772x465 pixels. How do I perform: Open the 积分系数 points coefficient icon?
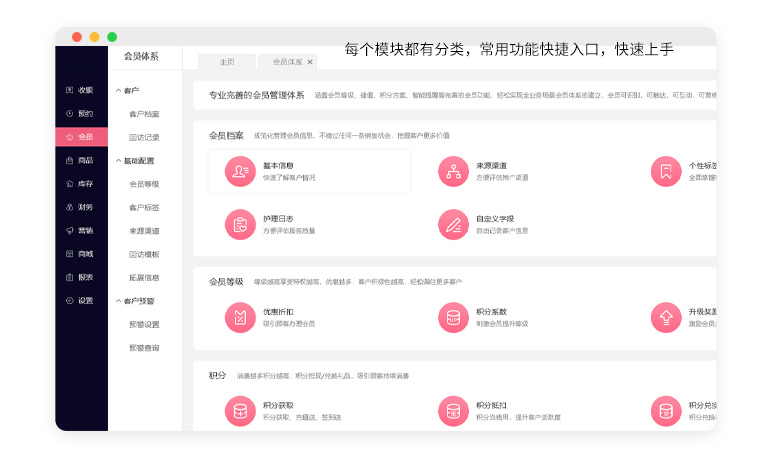tap(453, 317)
